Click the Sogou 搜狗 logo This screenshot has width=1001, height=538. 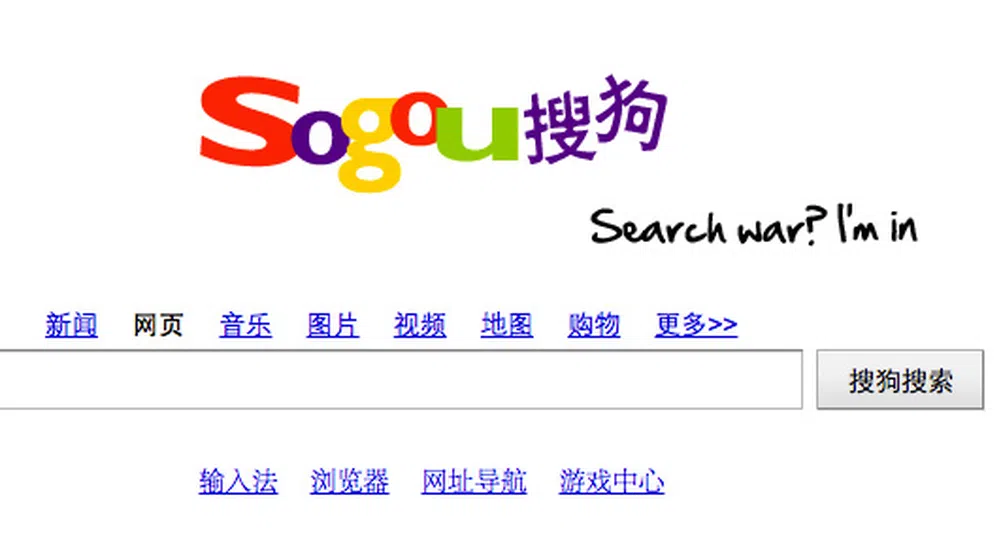pos(433,132)
